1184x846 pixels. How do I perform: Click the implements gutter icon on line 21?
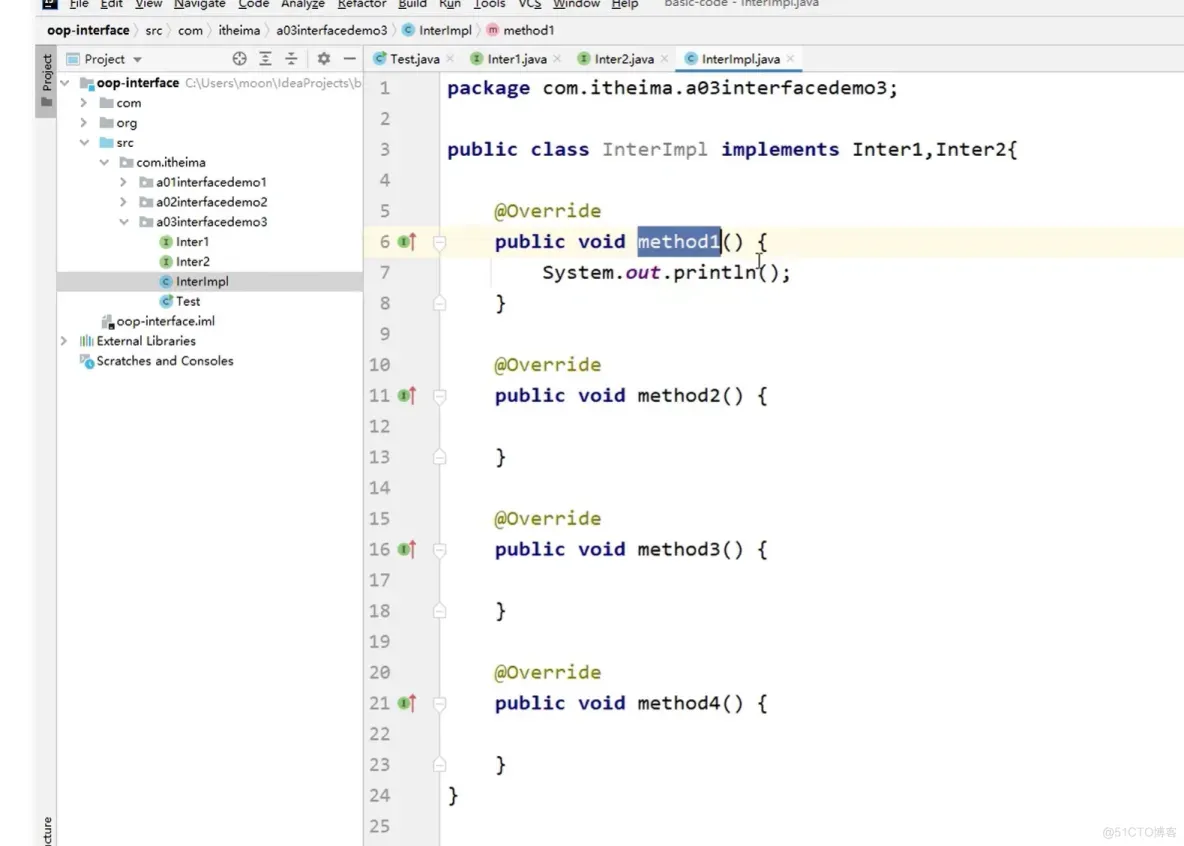(406, 704)
